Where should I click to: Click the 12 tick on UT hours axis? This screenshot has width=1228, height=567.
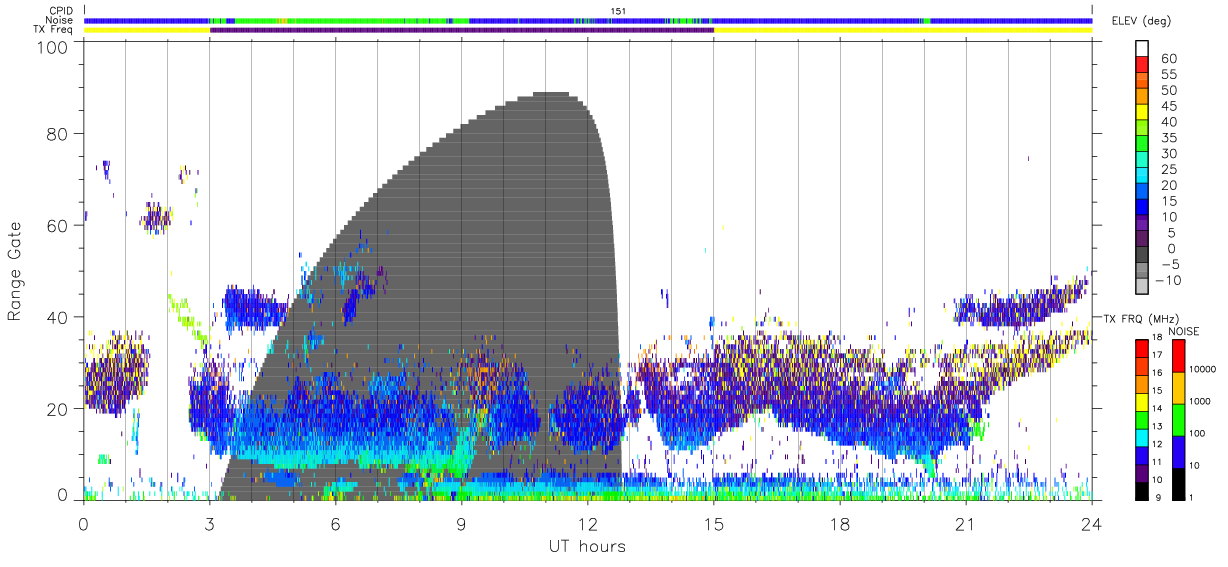pos(588,523)
